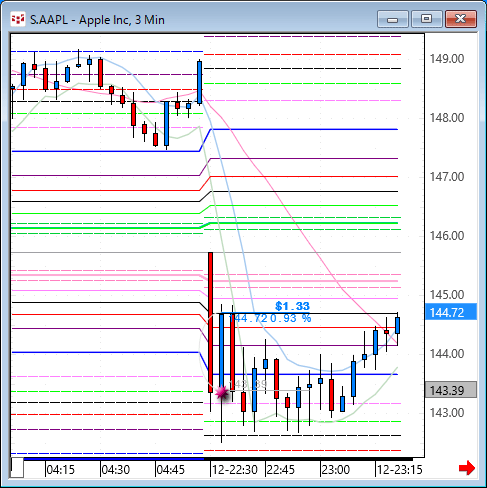Click the 23:00 time axis label
This screenshot has height=488, width=487.
(x=336, y=470)
